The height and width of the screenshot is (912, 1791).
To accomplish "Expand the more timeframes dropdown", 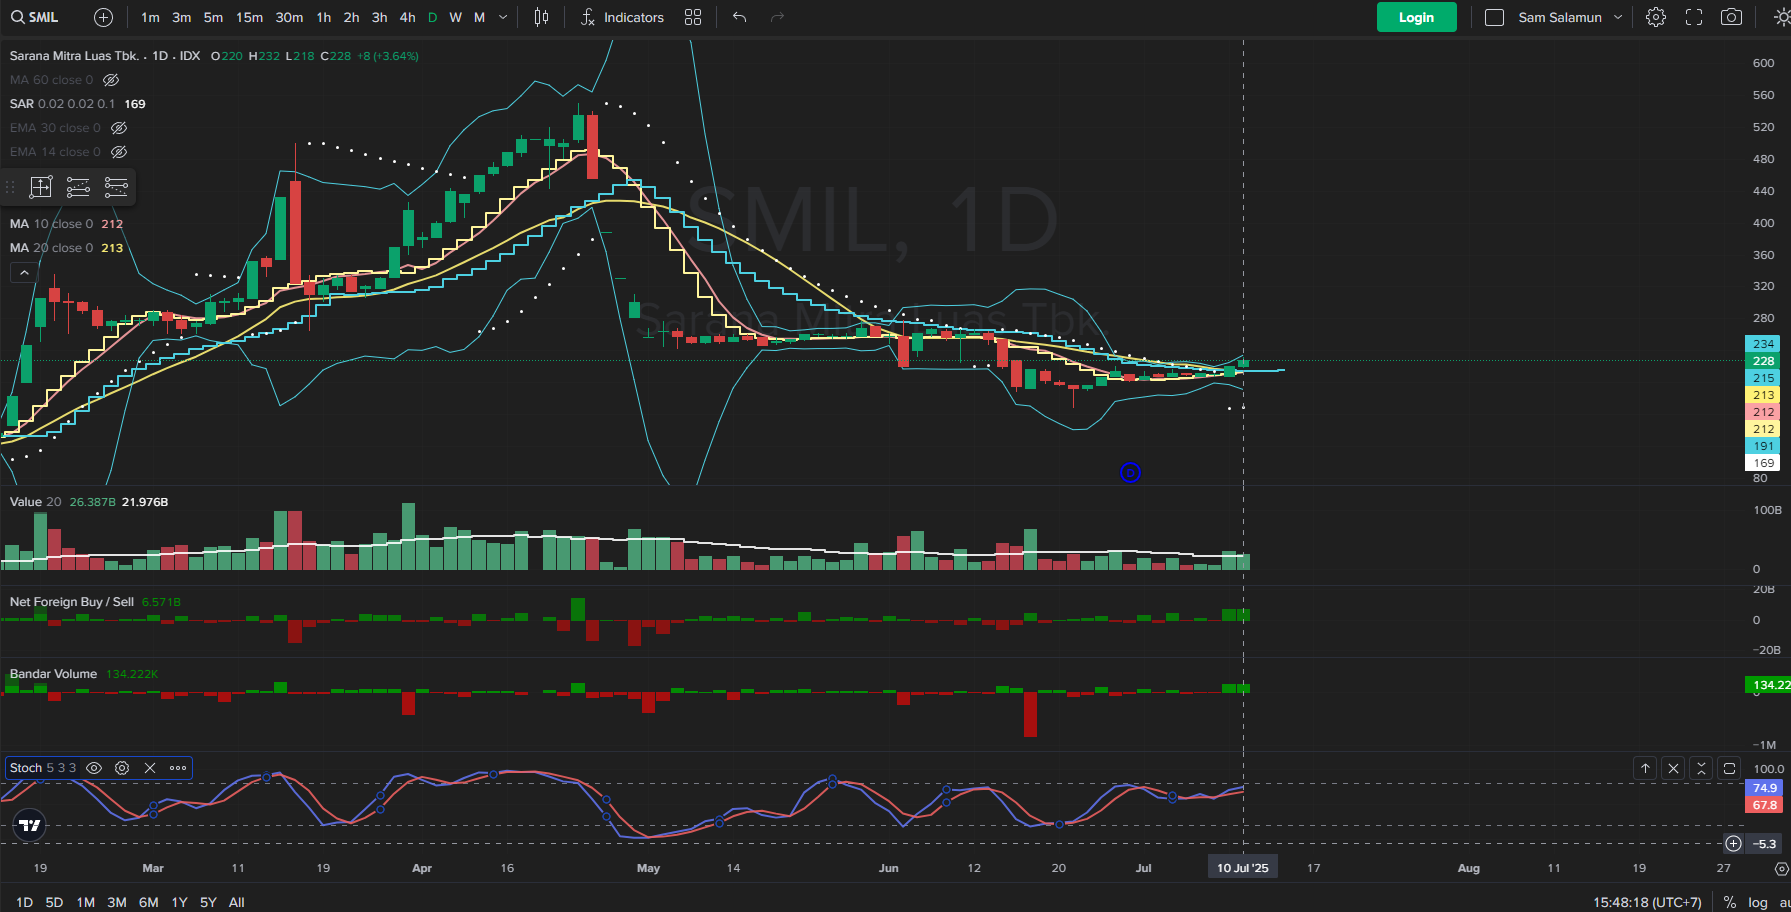I will pyautogui.click(x=503, y=17).
